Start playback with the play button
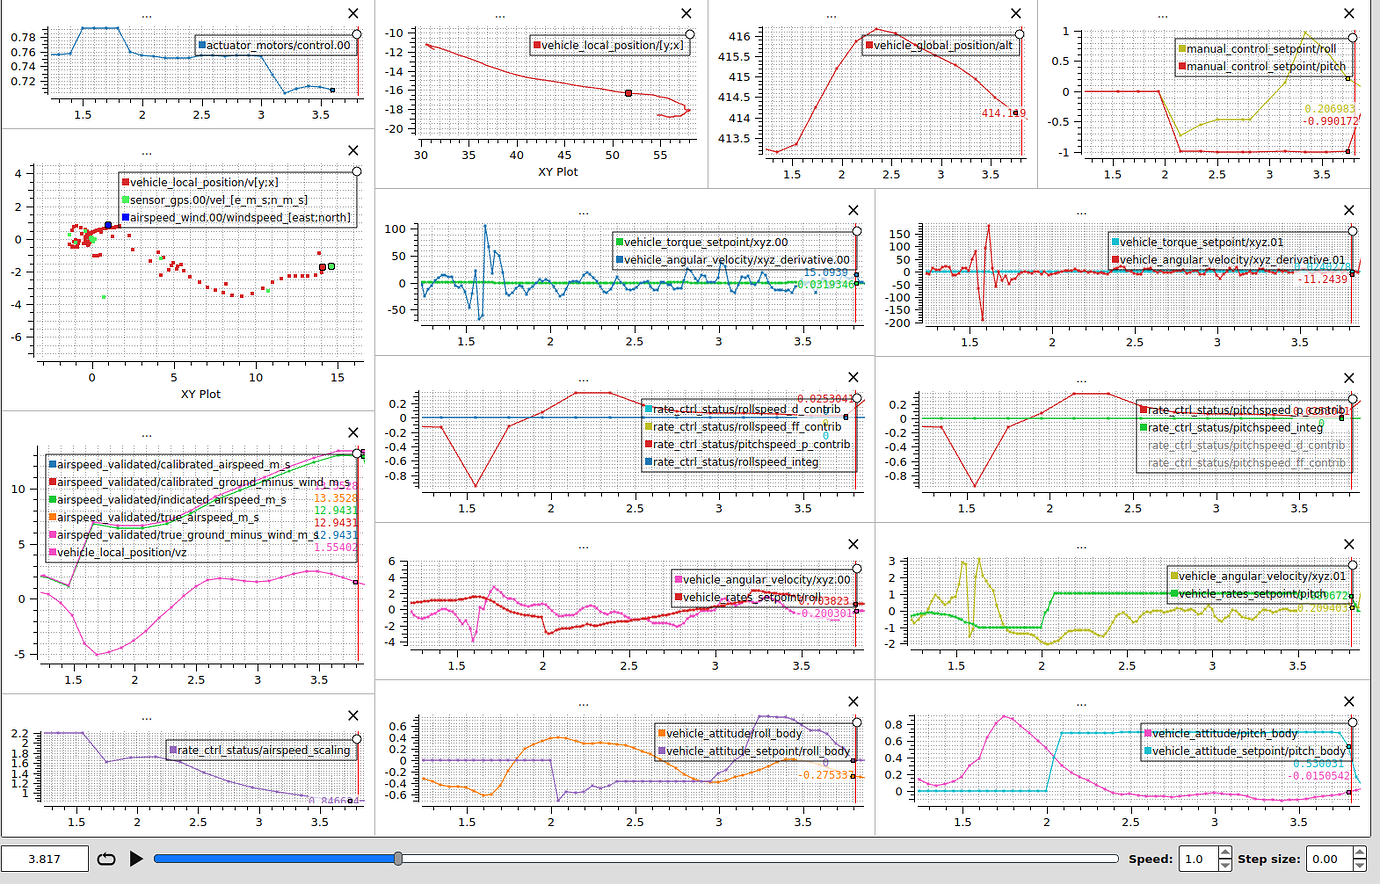This screenshot has height=884, width=1380. coord(137,858)
